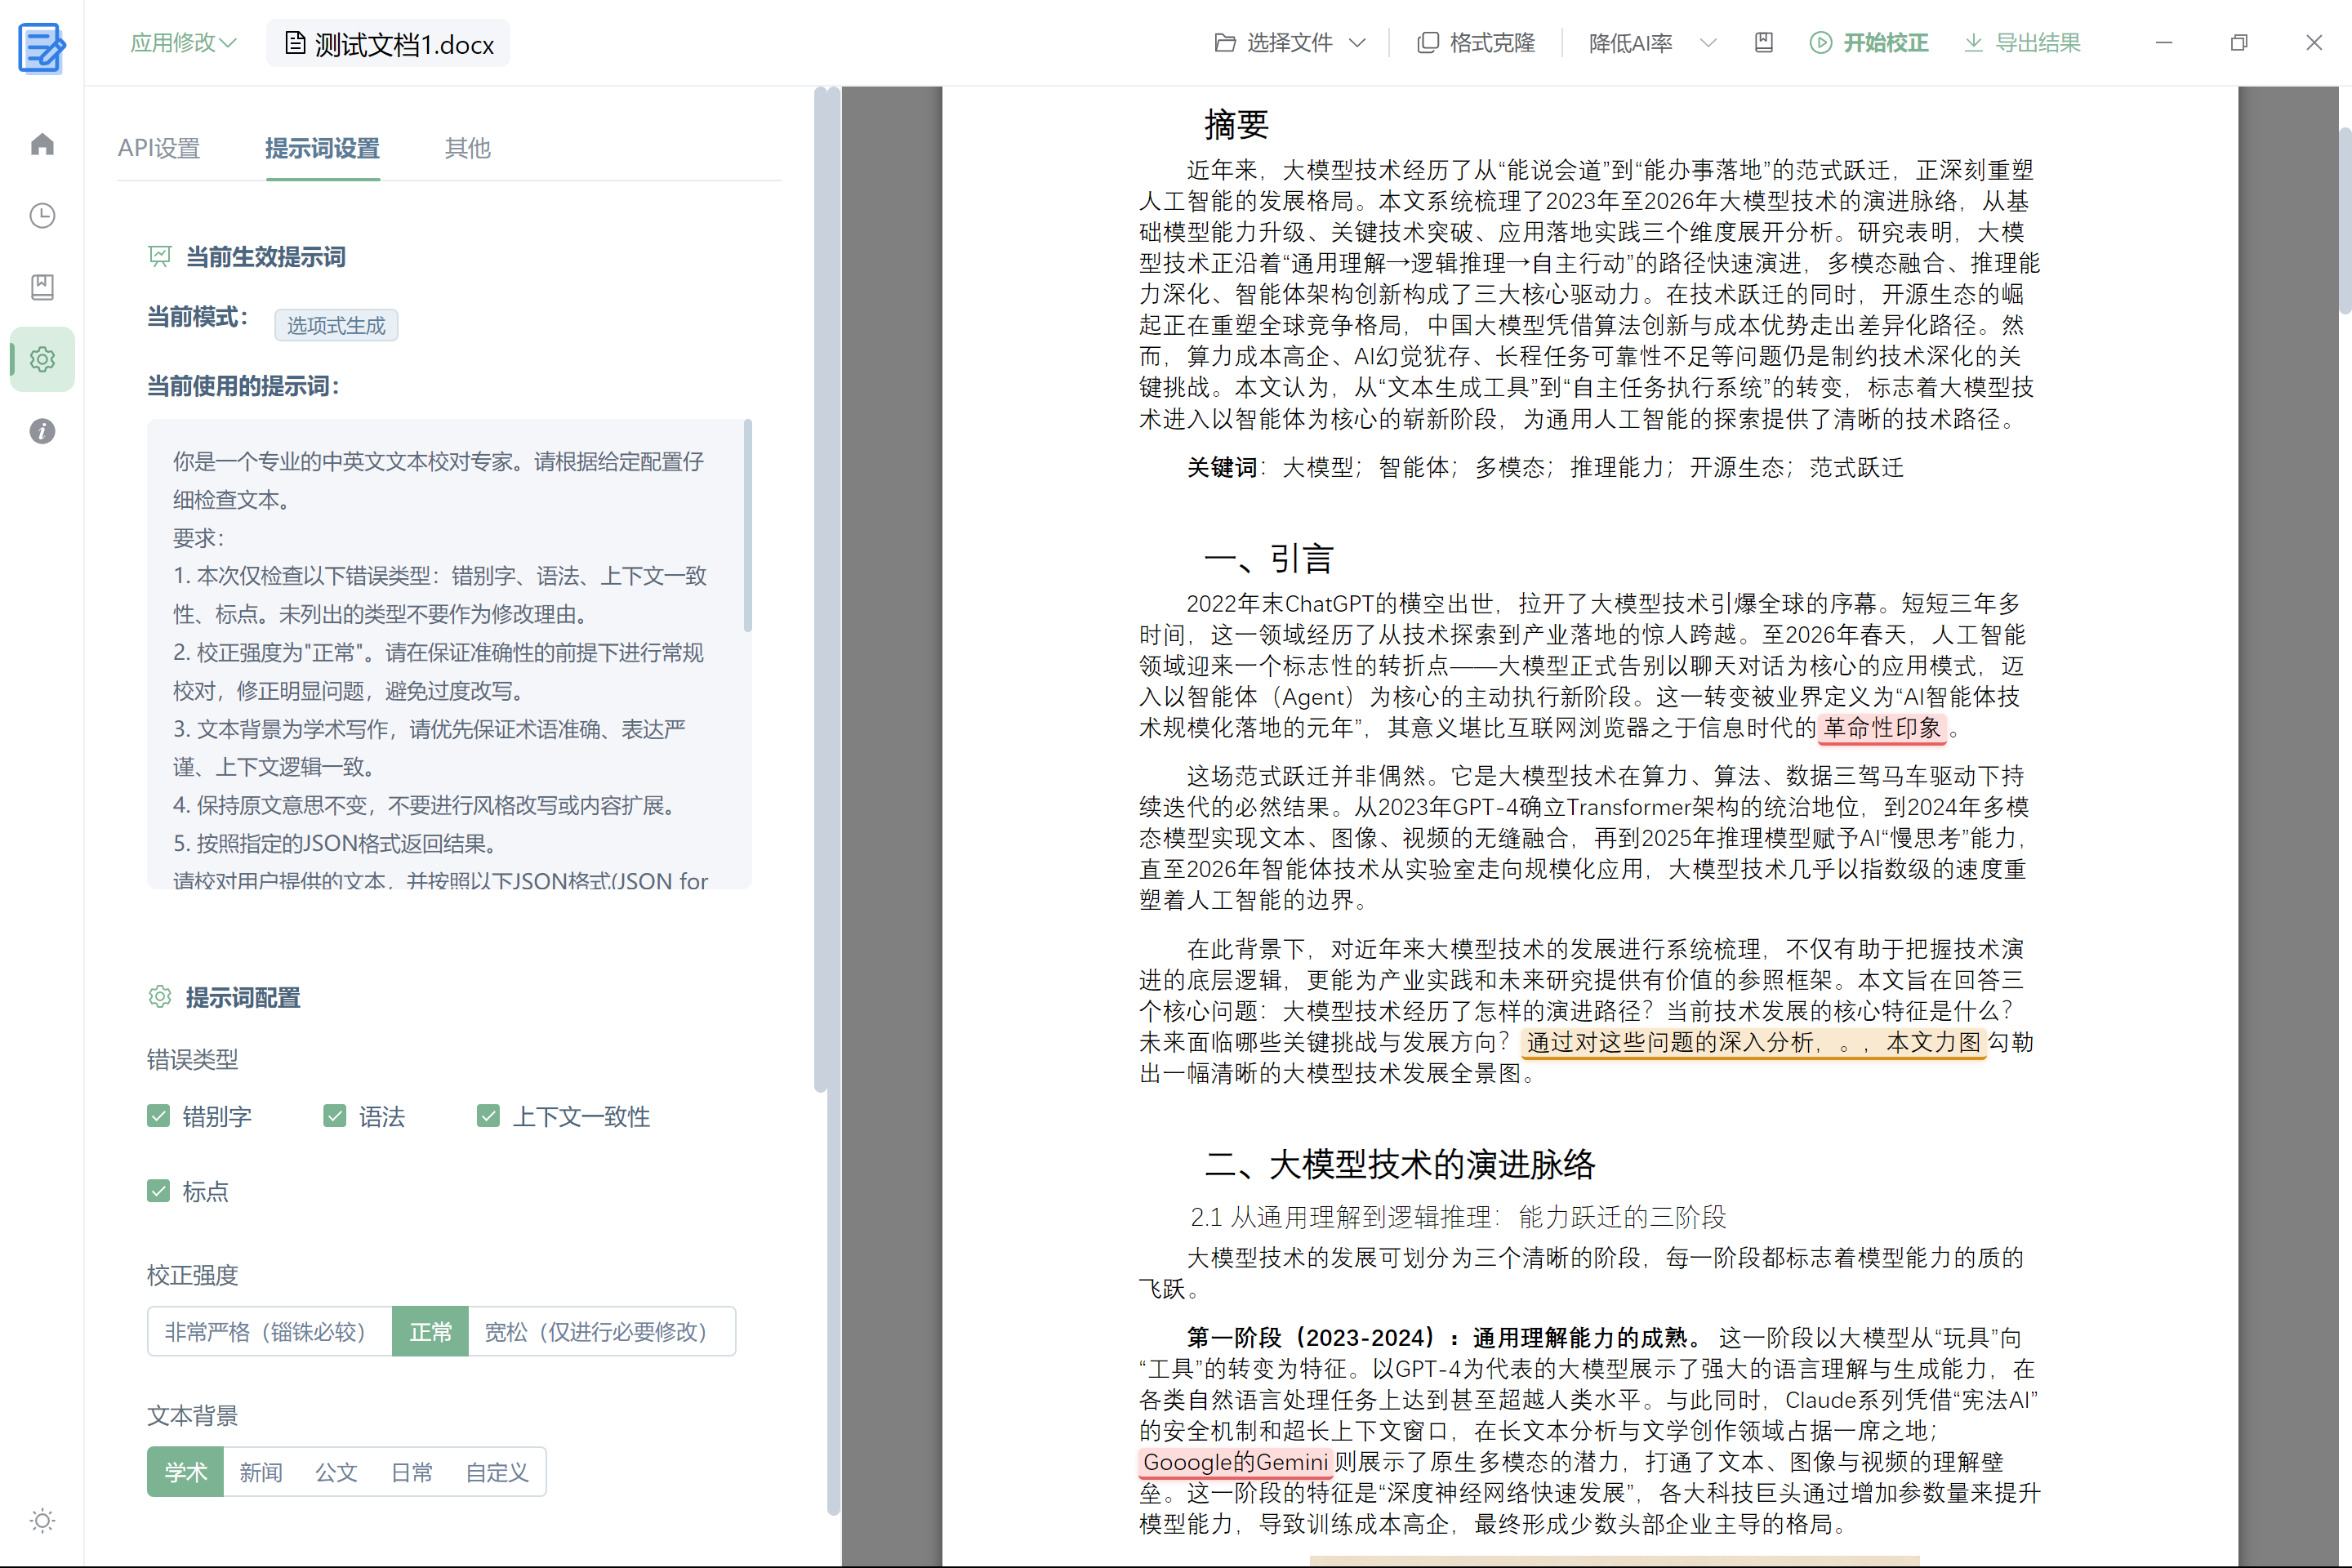
Task: Toggle the 错别字 checkbox
Action: (x=158, y=1116)
